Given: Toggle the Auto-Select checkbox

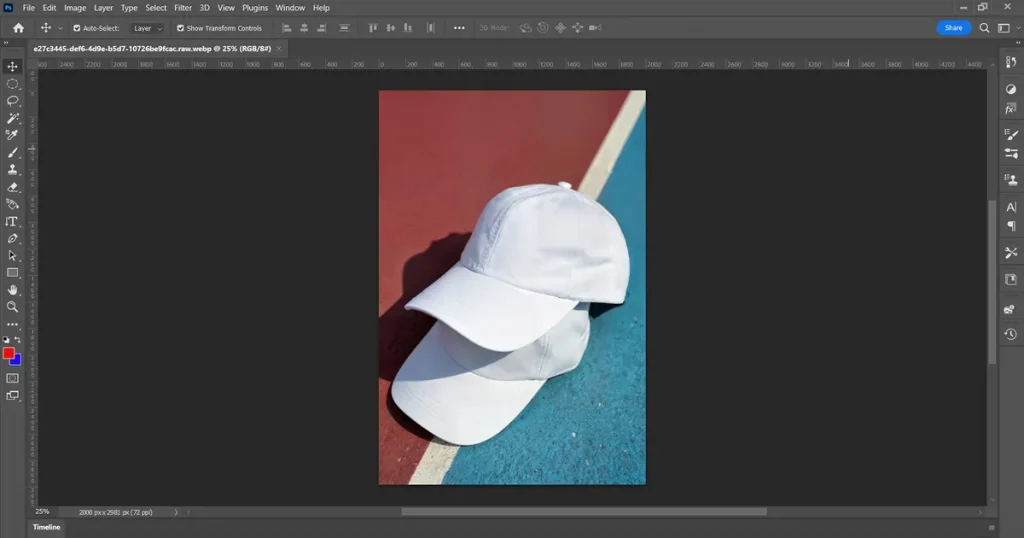Looking at the screenshot, I should pyautogui.click(x=76, y=28).
